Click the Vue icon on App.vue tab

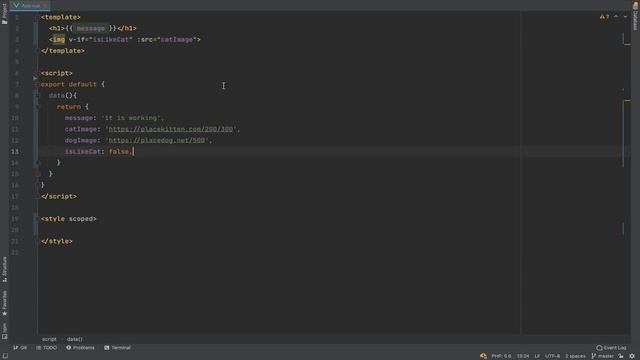pos(16,5)
